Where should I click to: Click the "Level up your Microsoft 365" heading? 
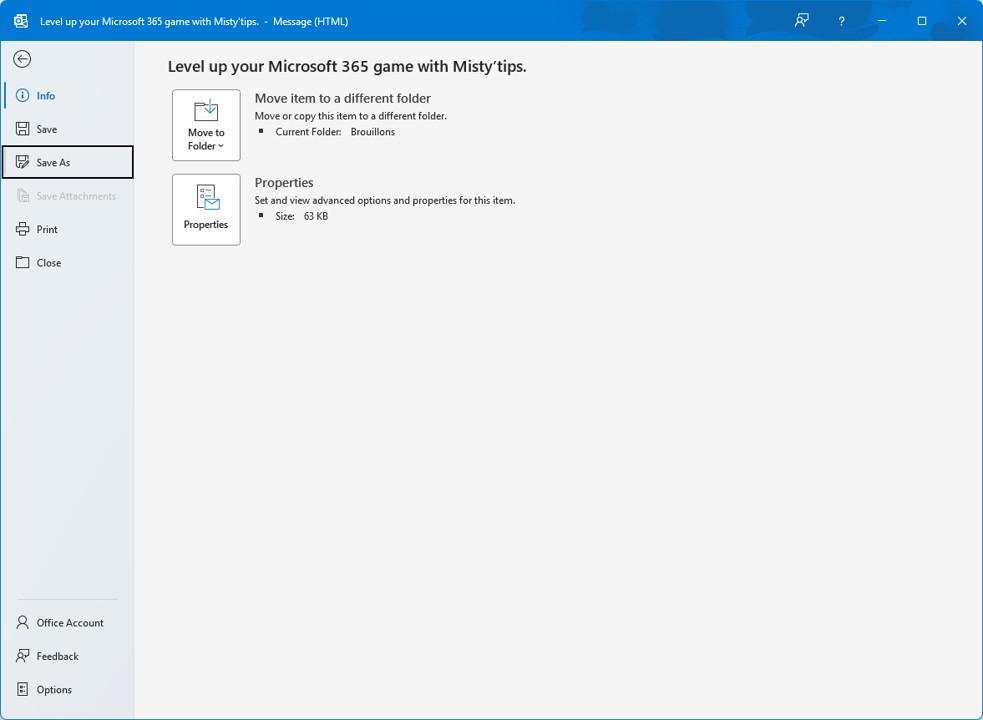pos(346,67)
